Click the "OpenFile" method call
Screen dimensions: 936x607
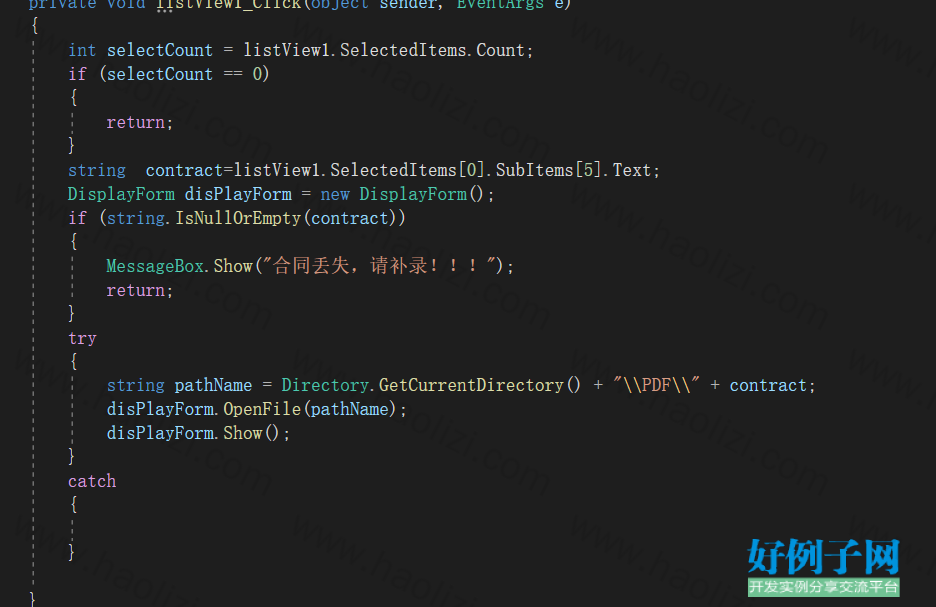tap(262, 409)
